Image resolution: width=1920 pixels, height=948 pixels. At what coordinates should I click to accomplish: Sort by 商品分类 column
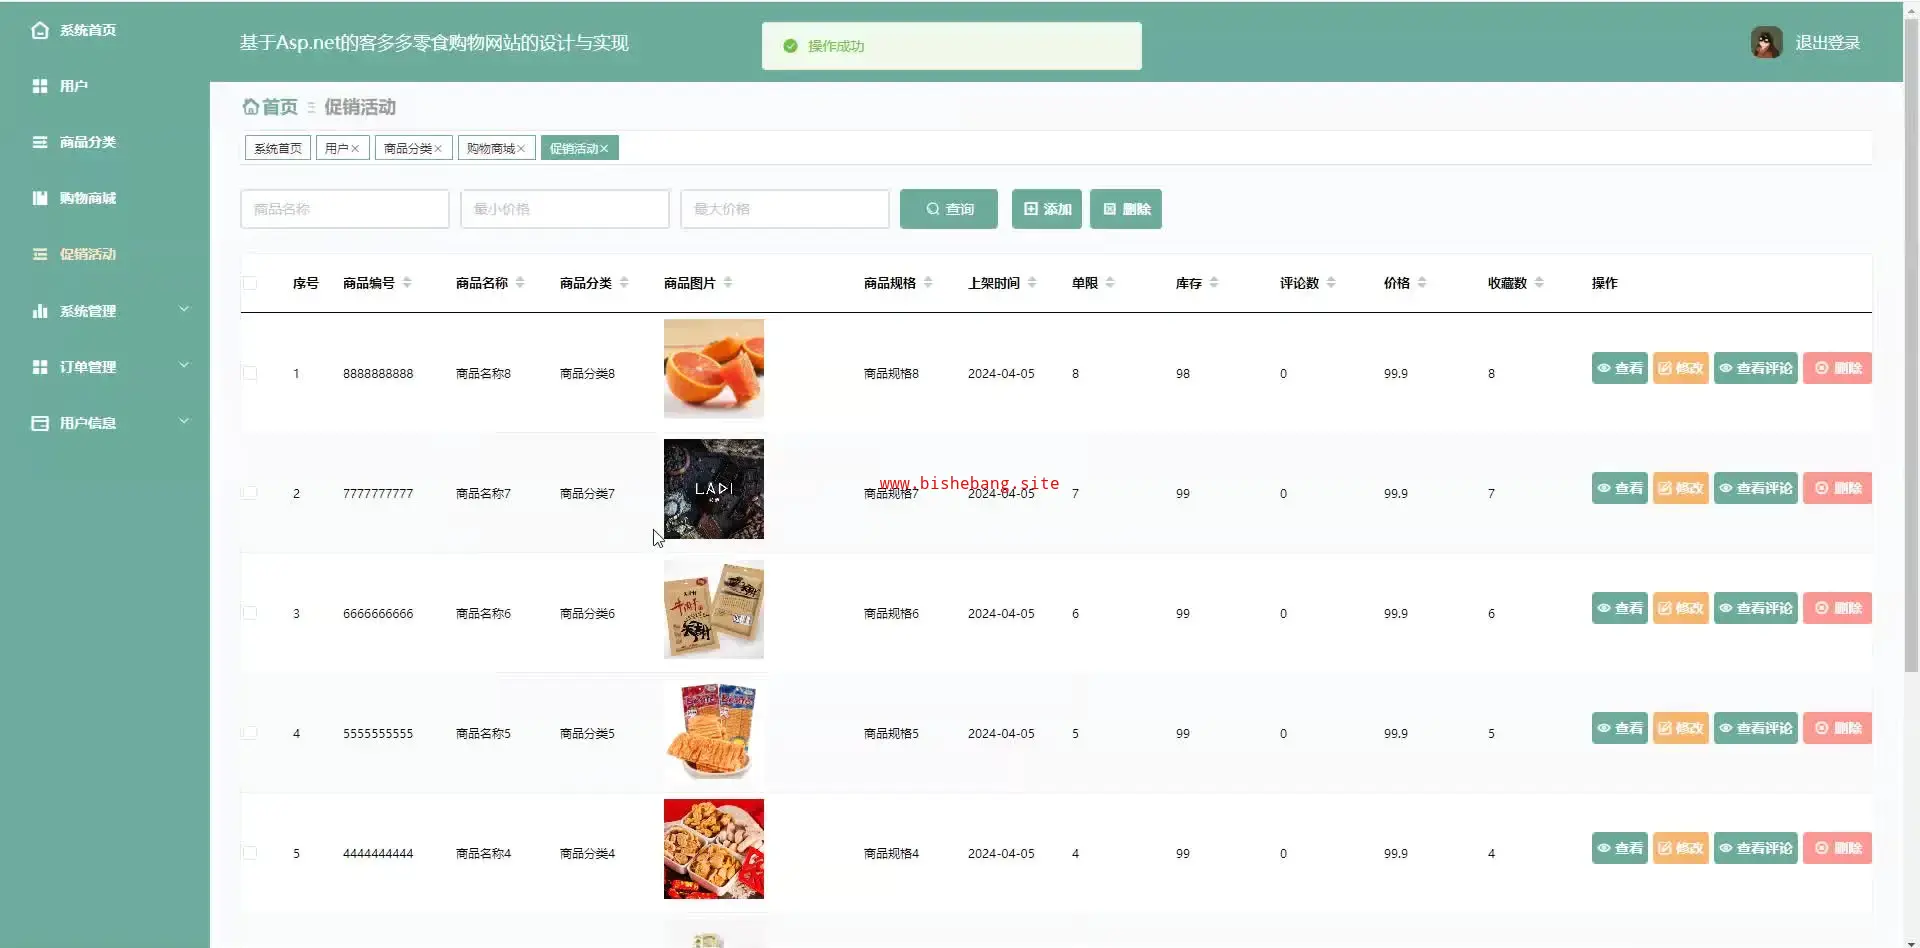(624, 283)
